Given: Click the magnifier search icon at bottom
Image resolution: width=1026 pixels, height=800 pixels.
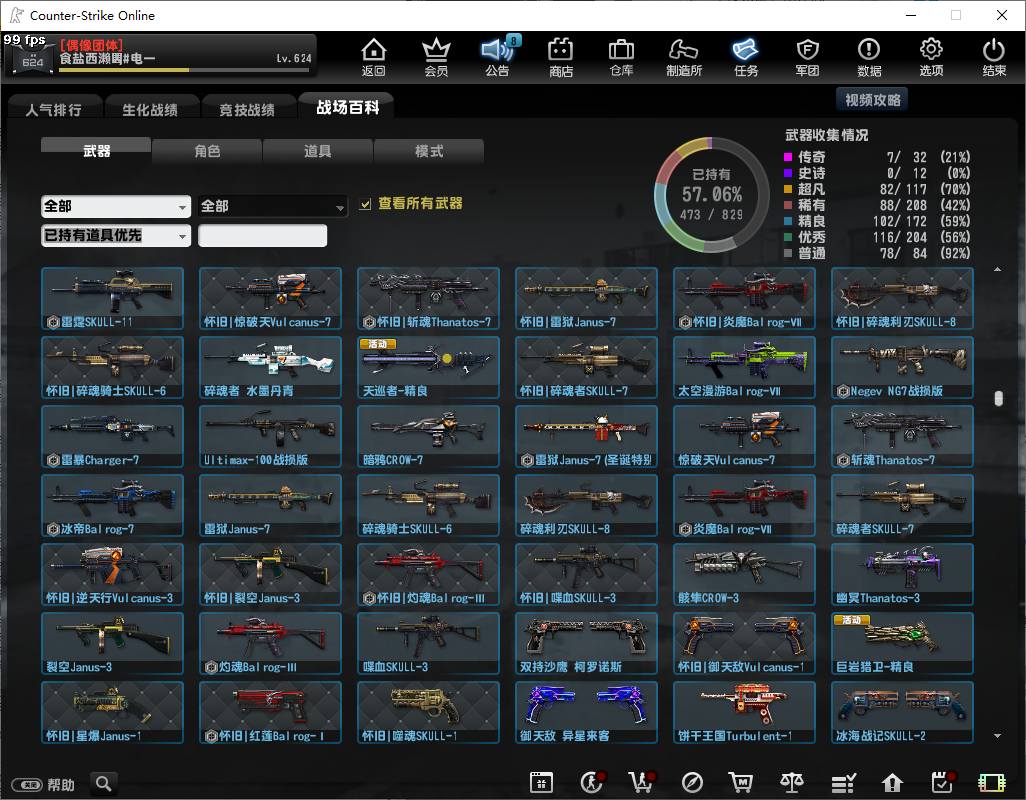Looking at the screenshot, I should pyautogui.click(x=103, y=783).
